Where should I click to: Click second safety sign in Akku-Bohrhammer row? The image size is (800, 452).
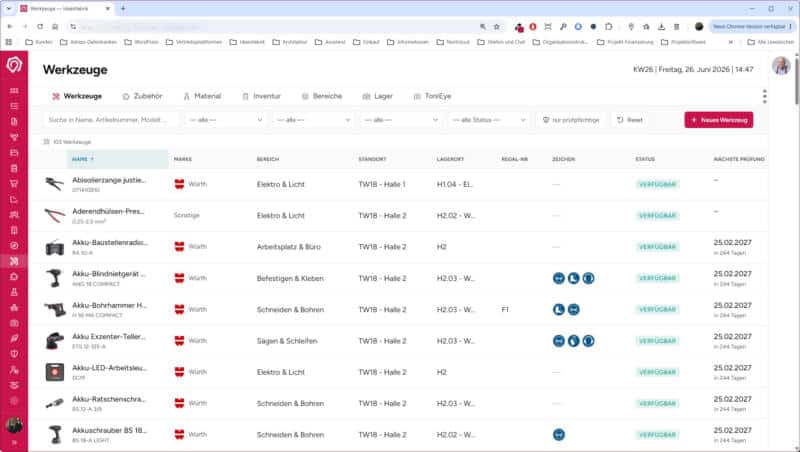[573, 309]
